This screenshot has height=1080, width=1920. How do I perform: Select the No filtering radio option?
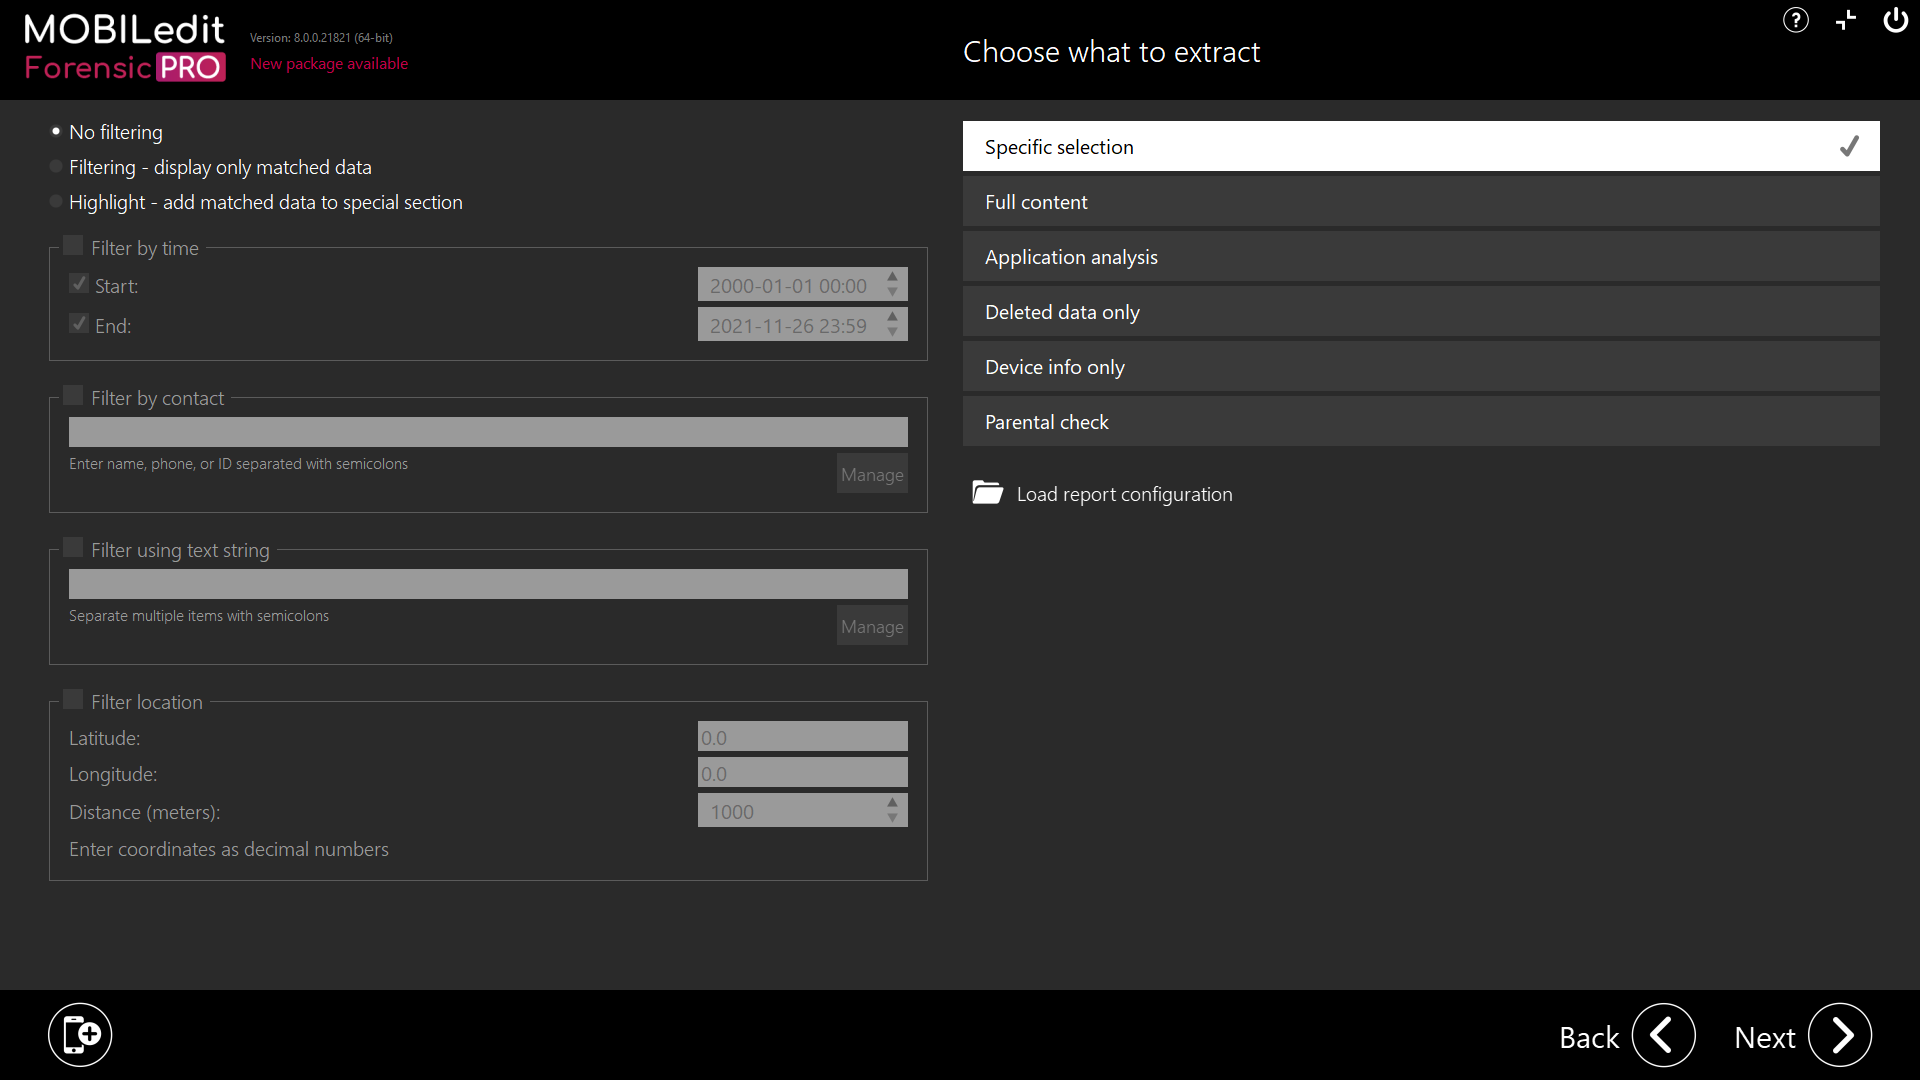click(56, 132)
